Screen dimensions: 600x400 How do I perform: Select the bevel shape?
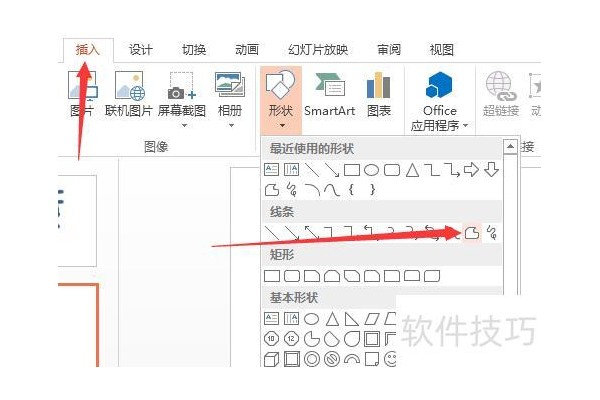(x=292, y=359)
